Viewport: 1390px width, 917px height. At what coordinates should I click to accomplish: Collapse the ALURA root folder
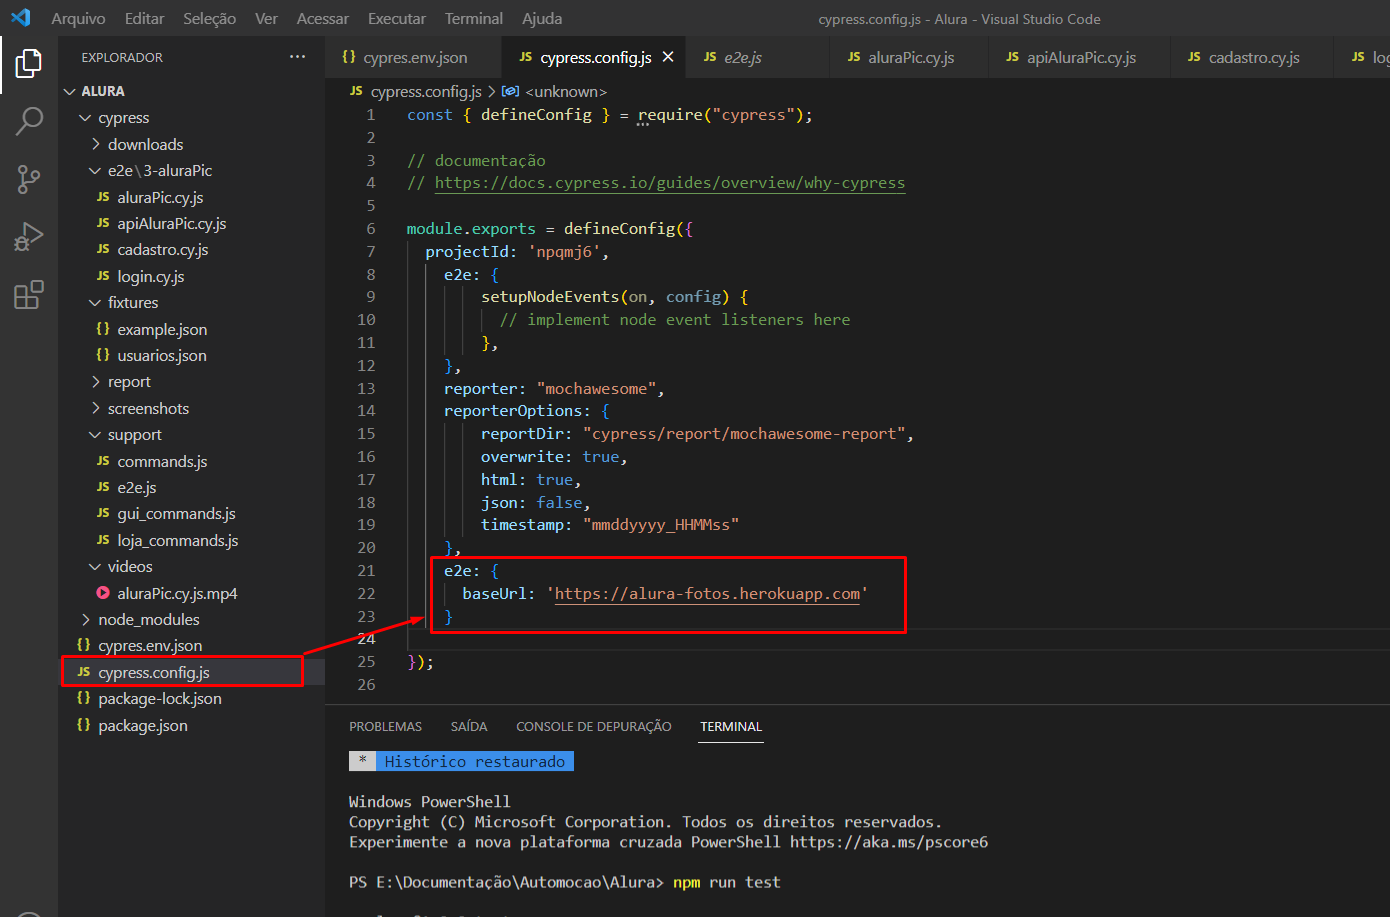point(70,91)
